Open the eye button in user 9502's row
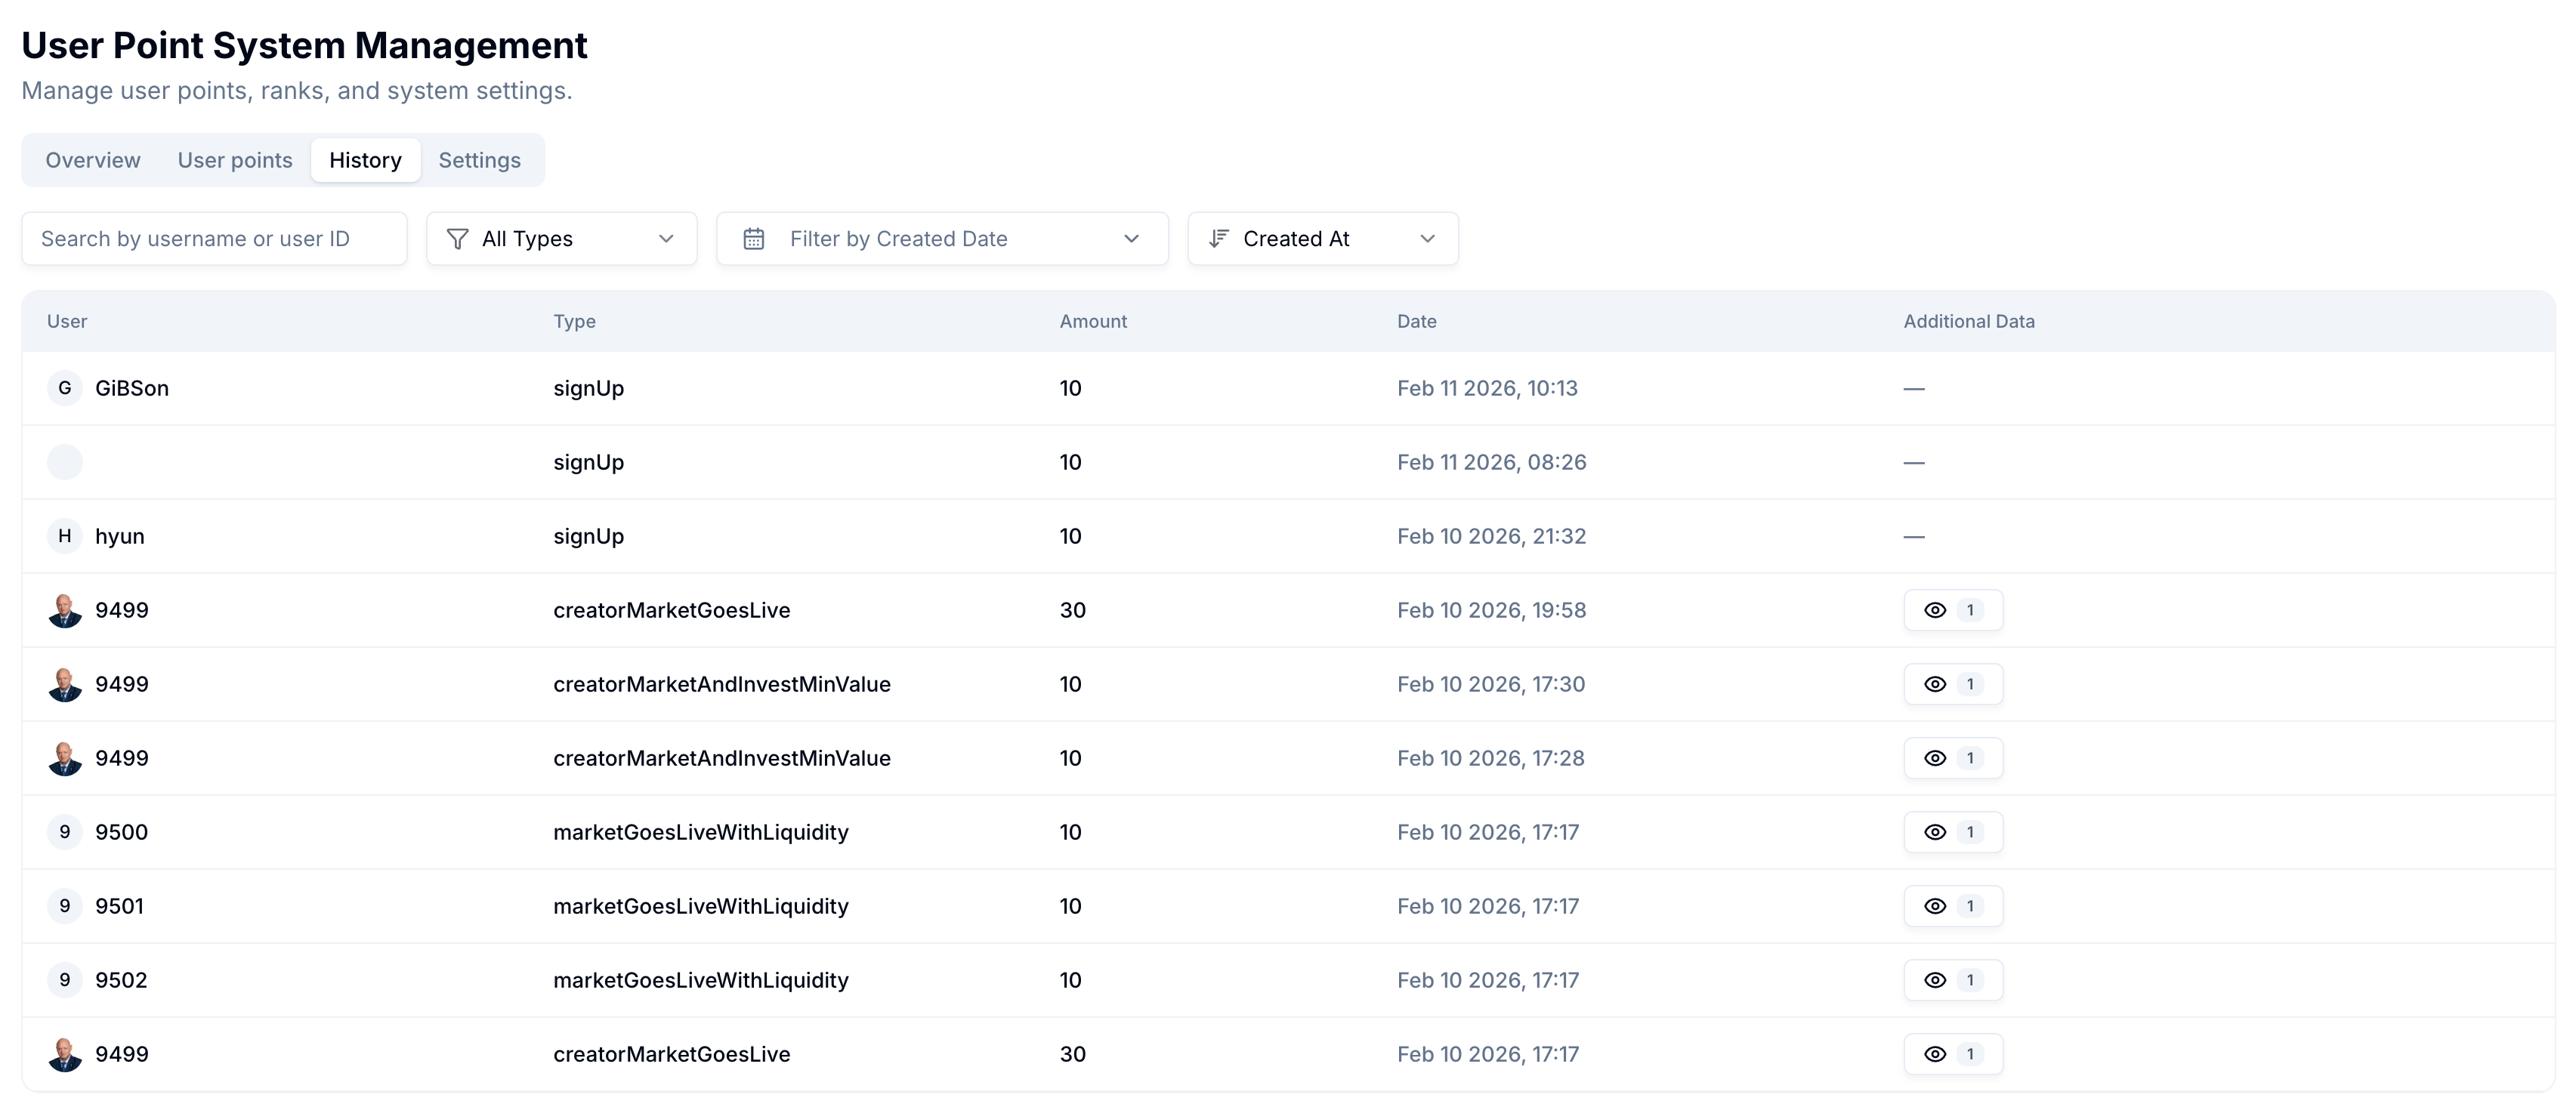2576x1110 pixels. pos(1952,980)
